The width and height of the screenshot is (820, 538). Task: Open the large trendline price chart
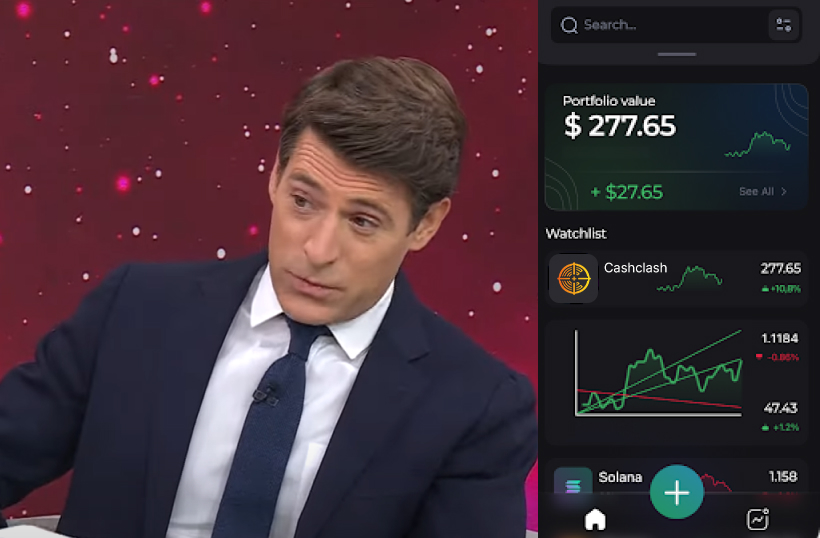pos(659,373)
